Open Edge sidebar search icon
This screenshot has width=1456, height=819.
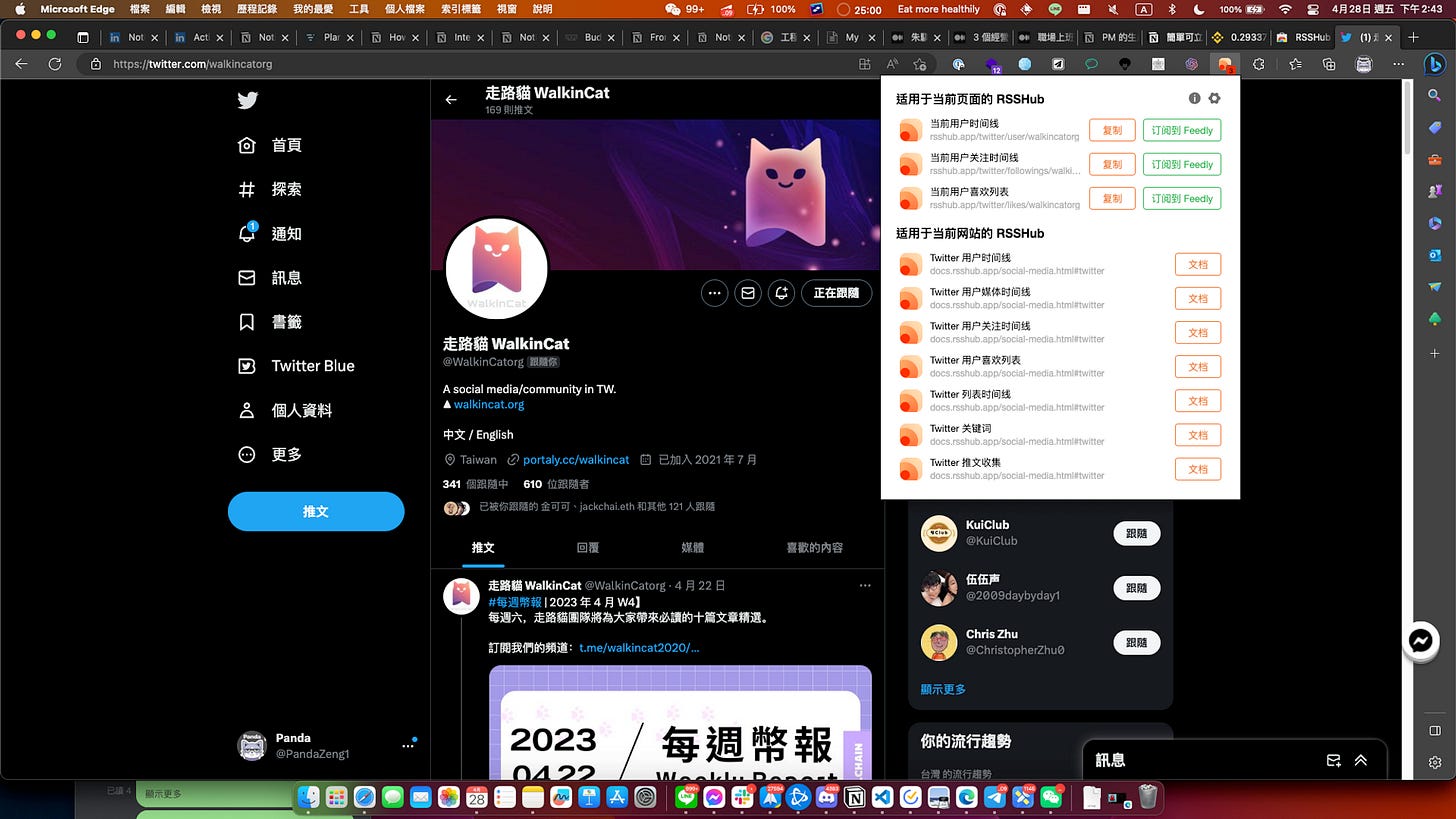click(x=1435, y=95)
